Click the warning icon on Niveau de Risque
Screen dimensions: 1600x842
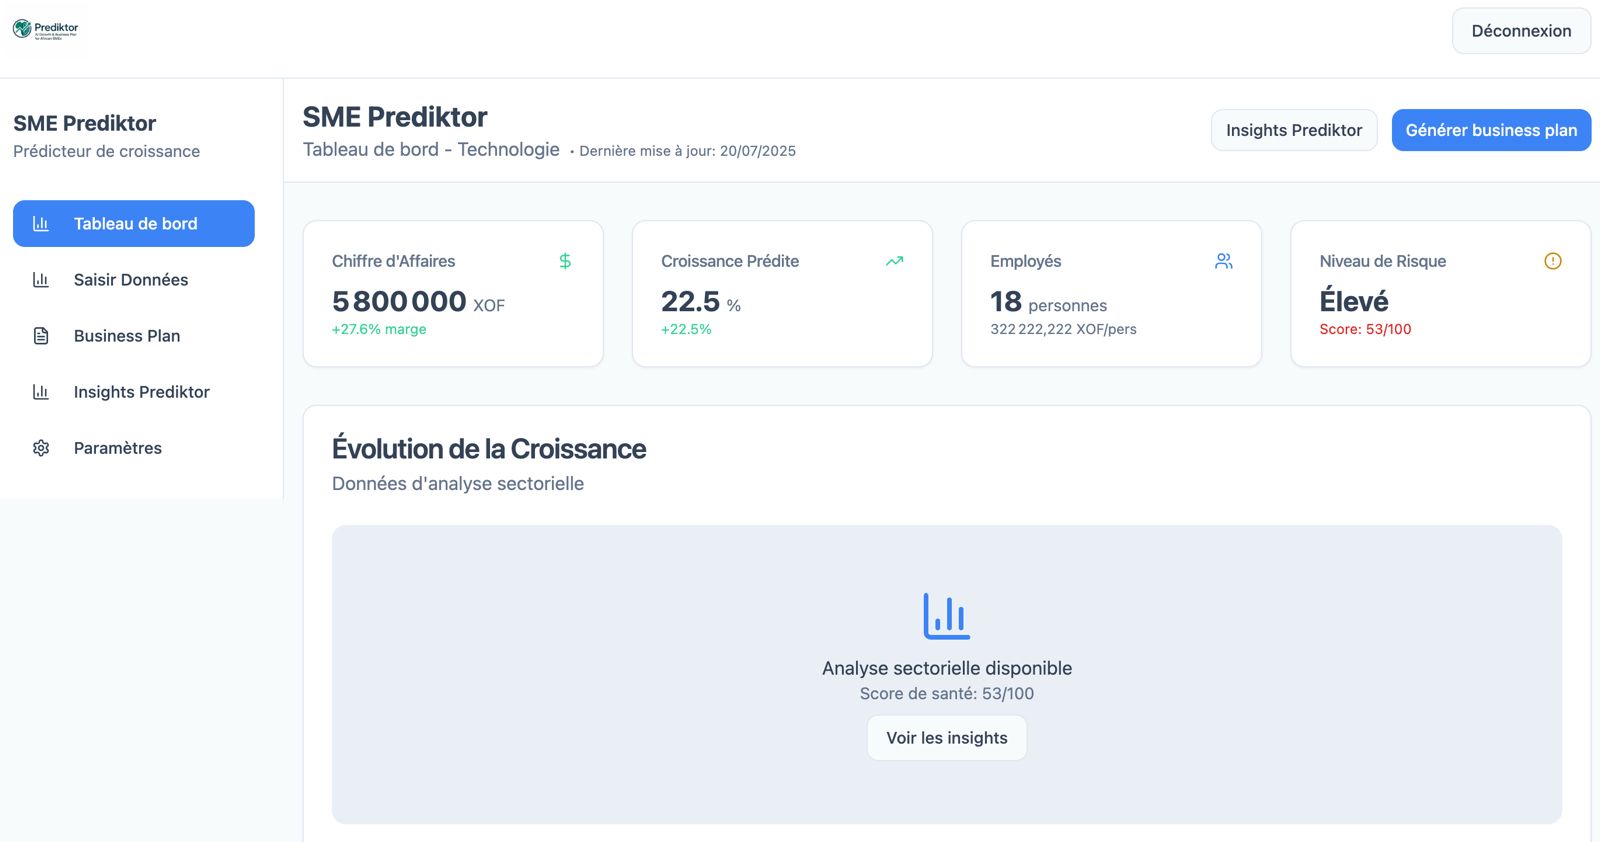coord(1553,261)
